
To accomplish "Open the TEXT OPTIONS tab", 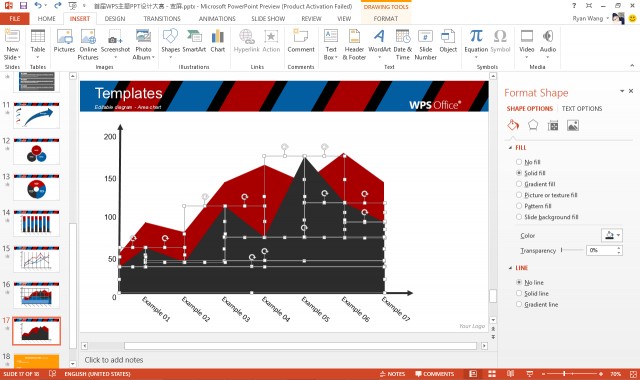I will pos(582,109).
